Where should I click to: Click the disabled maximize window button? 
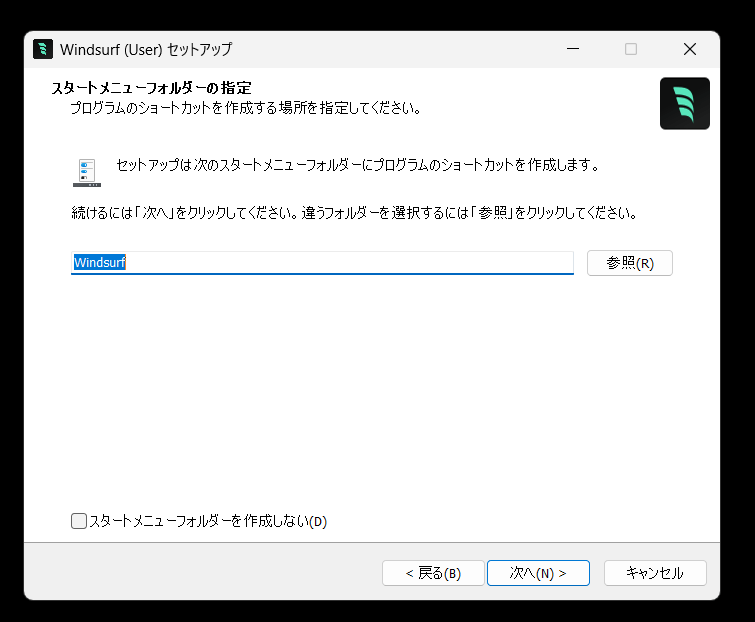[631, 49]
